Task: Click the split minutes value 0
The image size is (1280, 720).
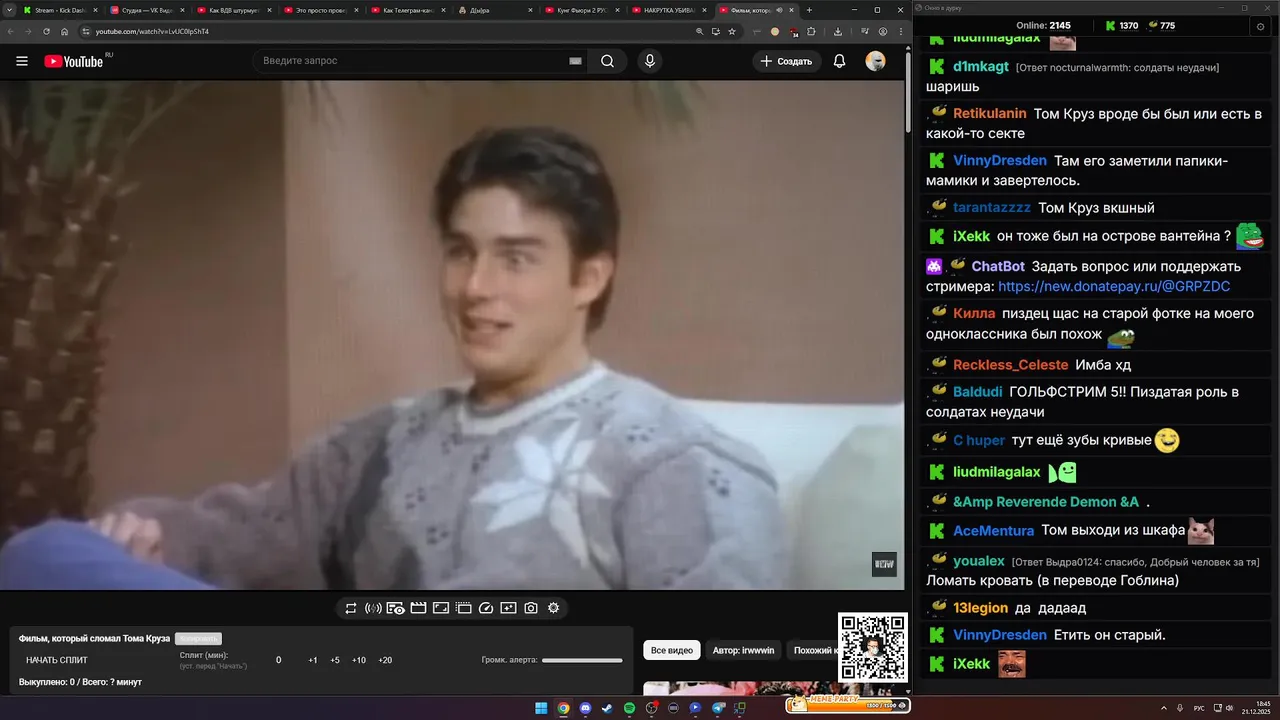Action: tap(279, 660)
